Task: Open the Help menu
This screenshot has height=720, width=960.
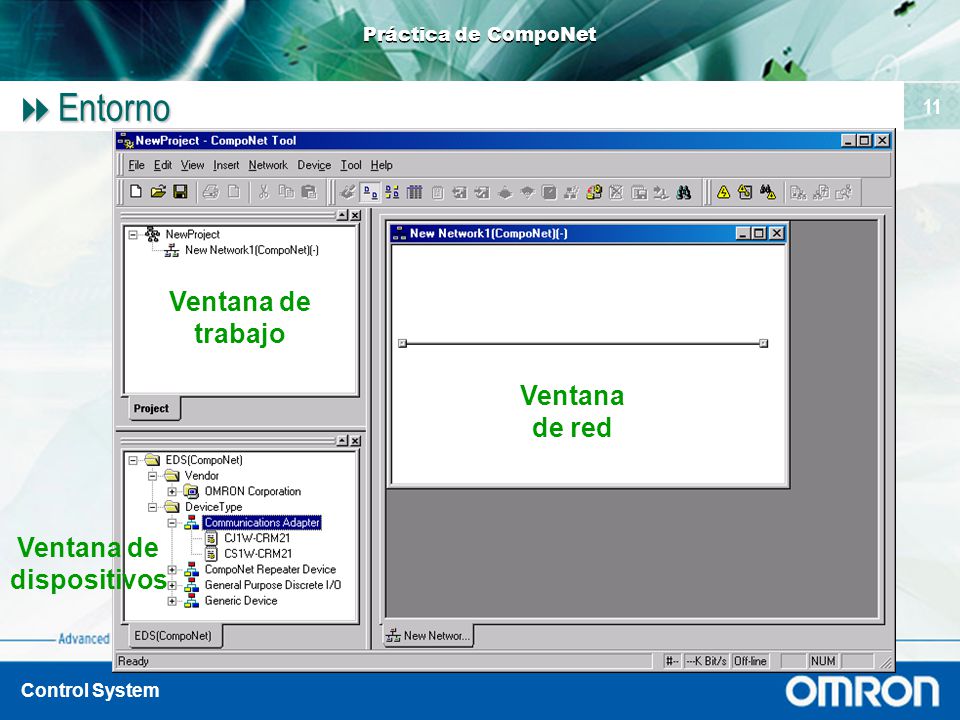Action: [x=381, y=165]
